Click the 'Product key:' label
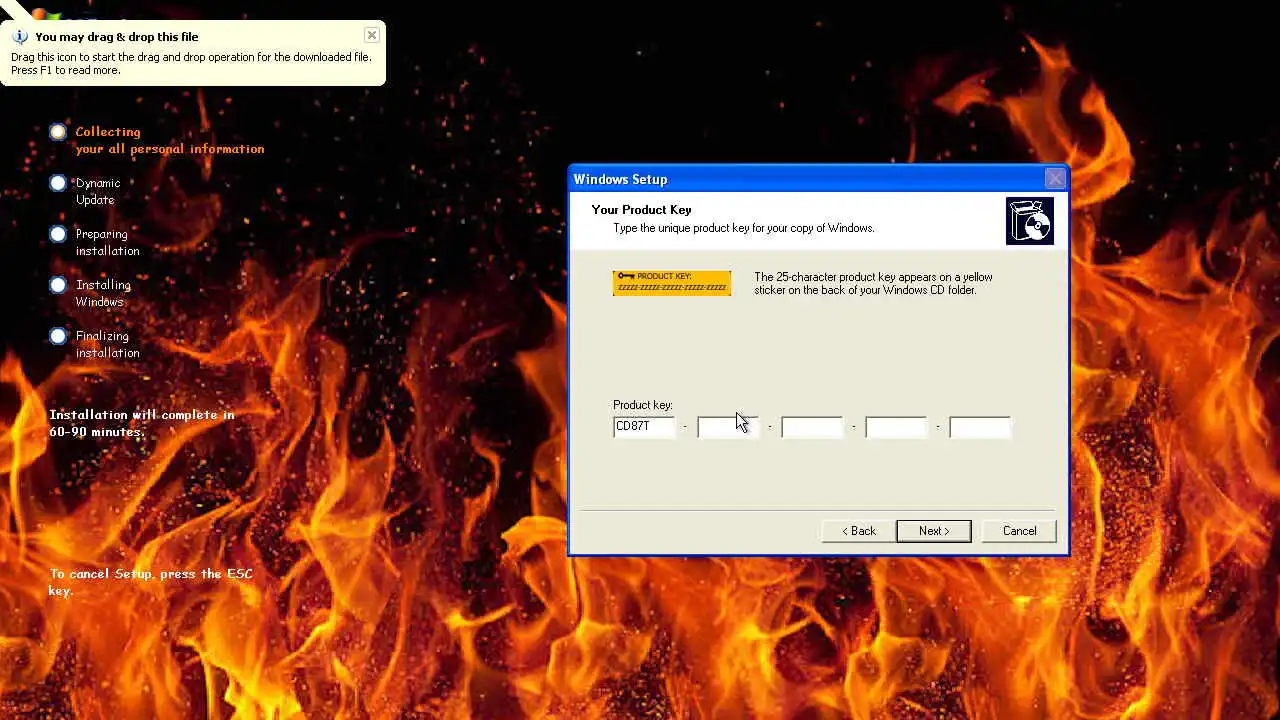1280x720 pixels. 643,405
